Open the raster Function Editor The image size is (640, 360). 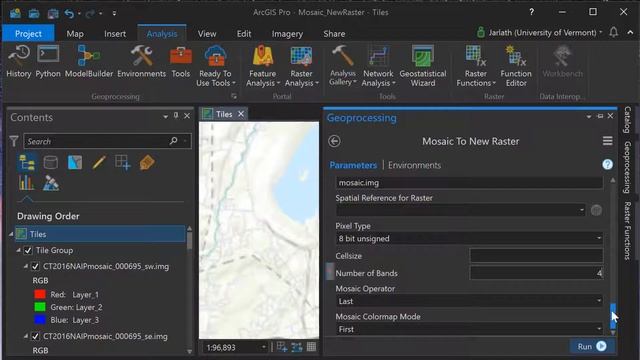point(516,66)
